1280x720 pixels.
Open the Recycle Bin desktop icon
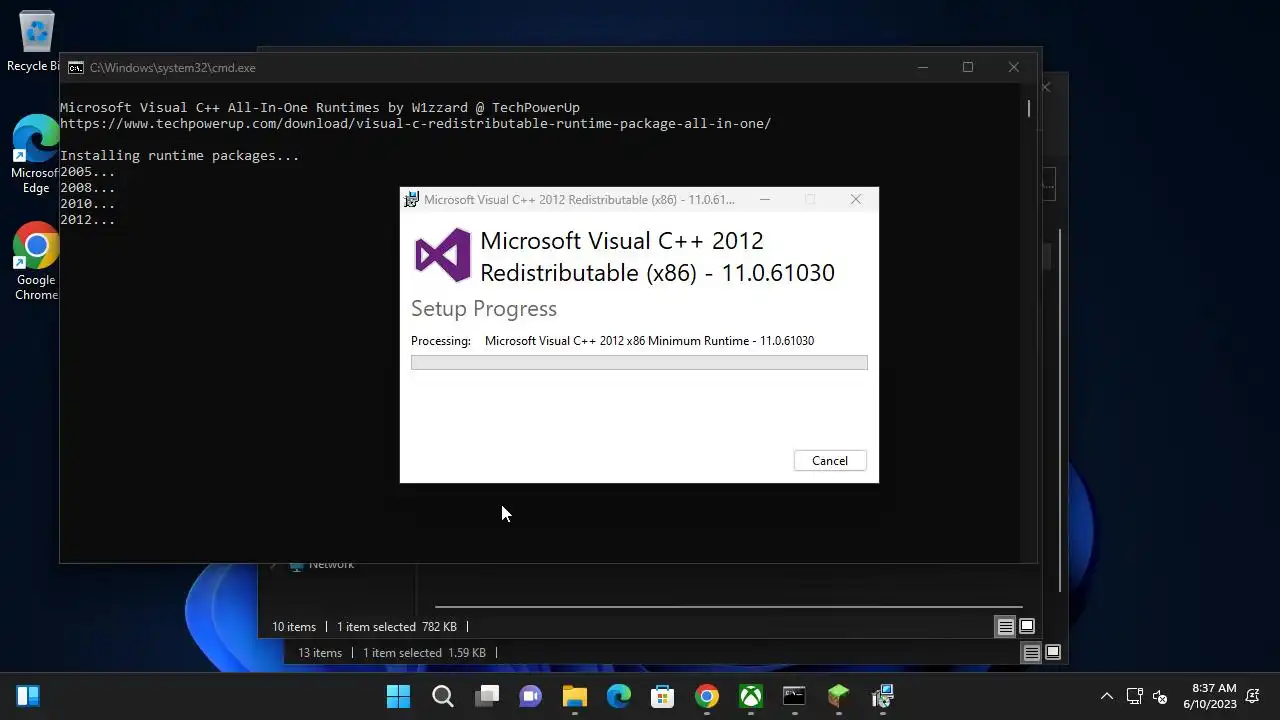pos(36,42)
